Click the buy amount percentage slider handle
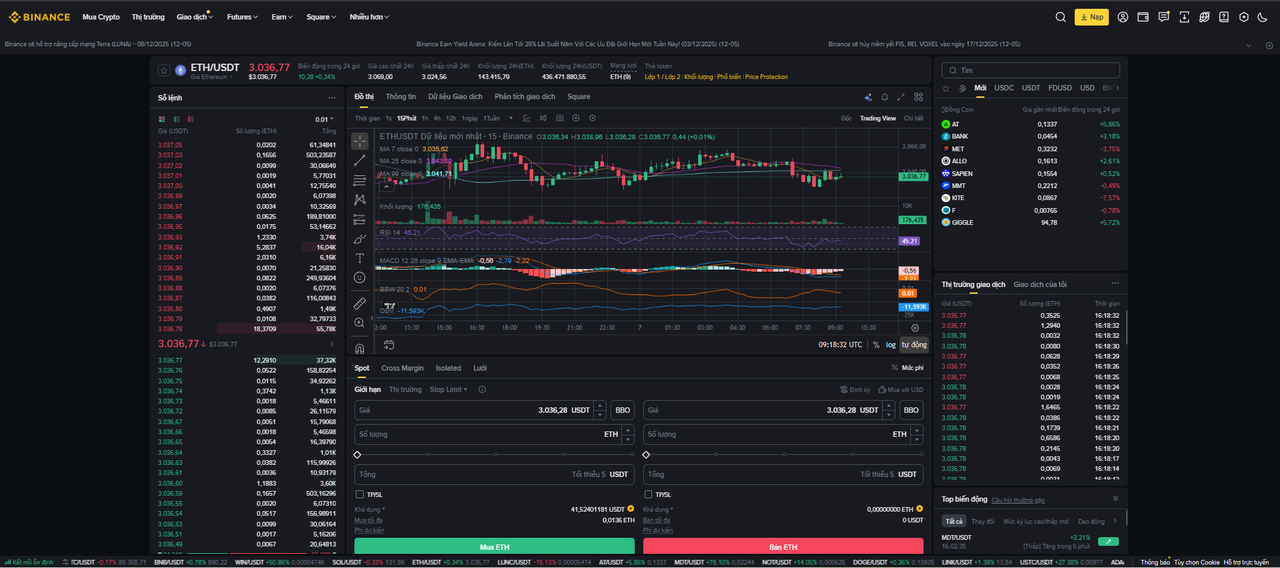The height and width of the screenshot is (568, 1280). click(x=357, y=455)
